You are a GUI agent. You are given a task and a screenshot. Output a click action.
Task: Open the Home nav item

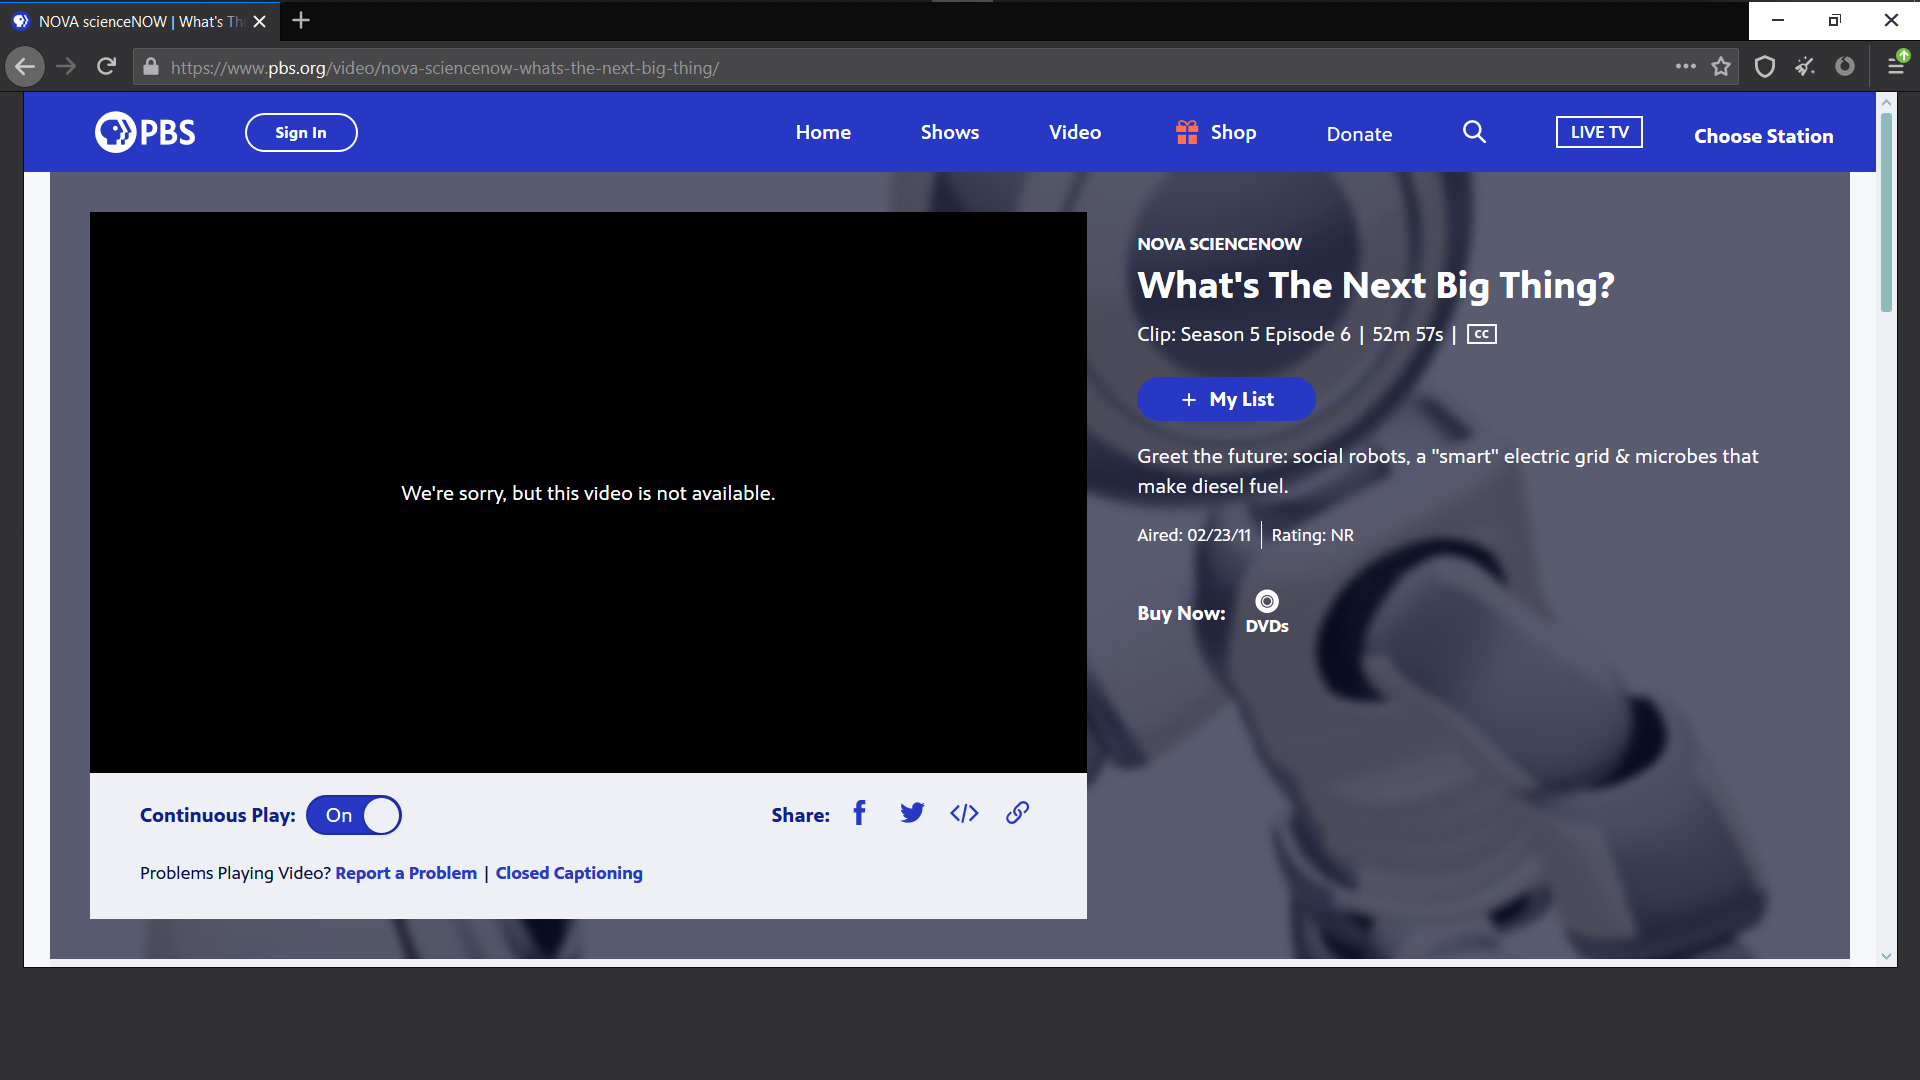[823, 132]
